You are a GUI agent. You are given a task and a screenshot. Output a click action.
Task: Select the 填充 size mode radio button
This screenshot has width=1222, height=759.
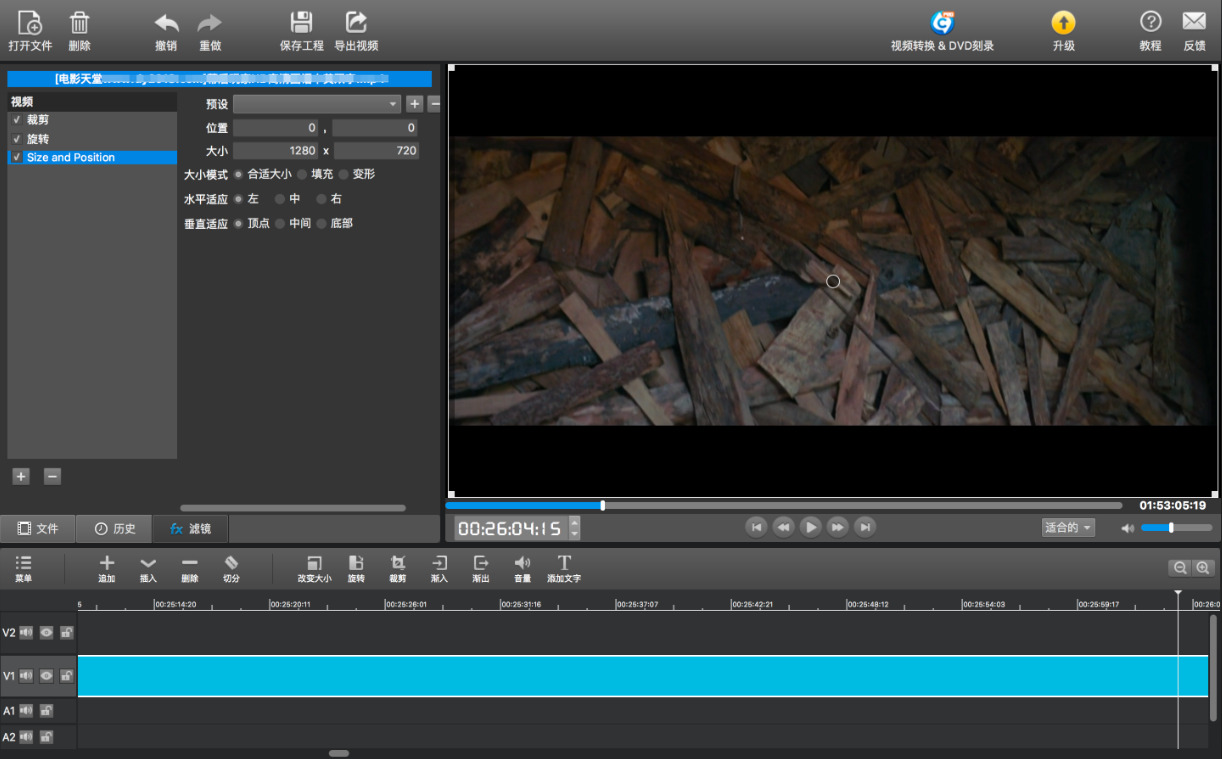click(x=302, y=174)
